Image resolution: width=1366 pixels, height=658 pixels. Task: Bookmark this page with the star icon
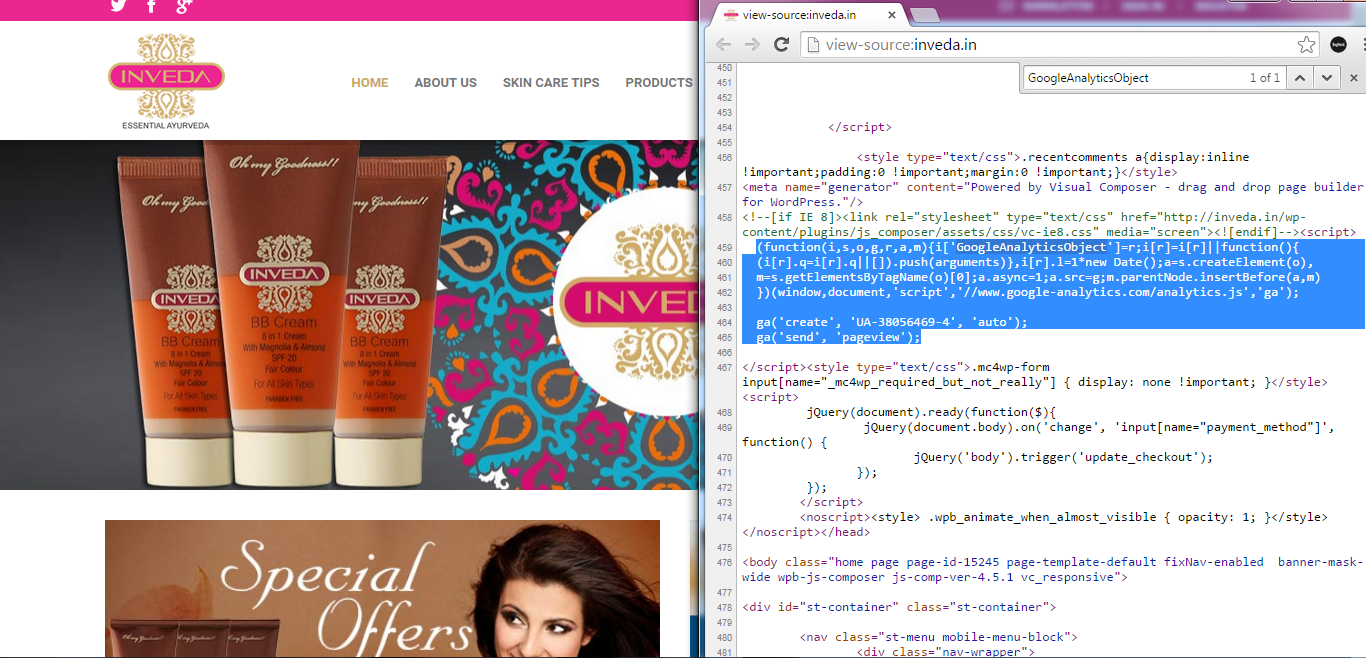coord(1306,45)
